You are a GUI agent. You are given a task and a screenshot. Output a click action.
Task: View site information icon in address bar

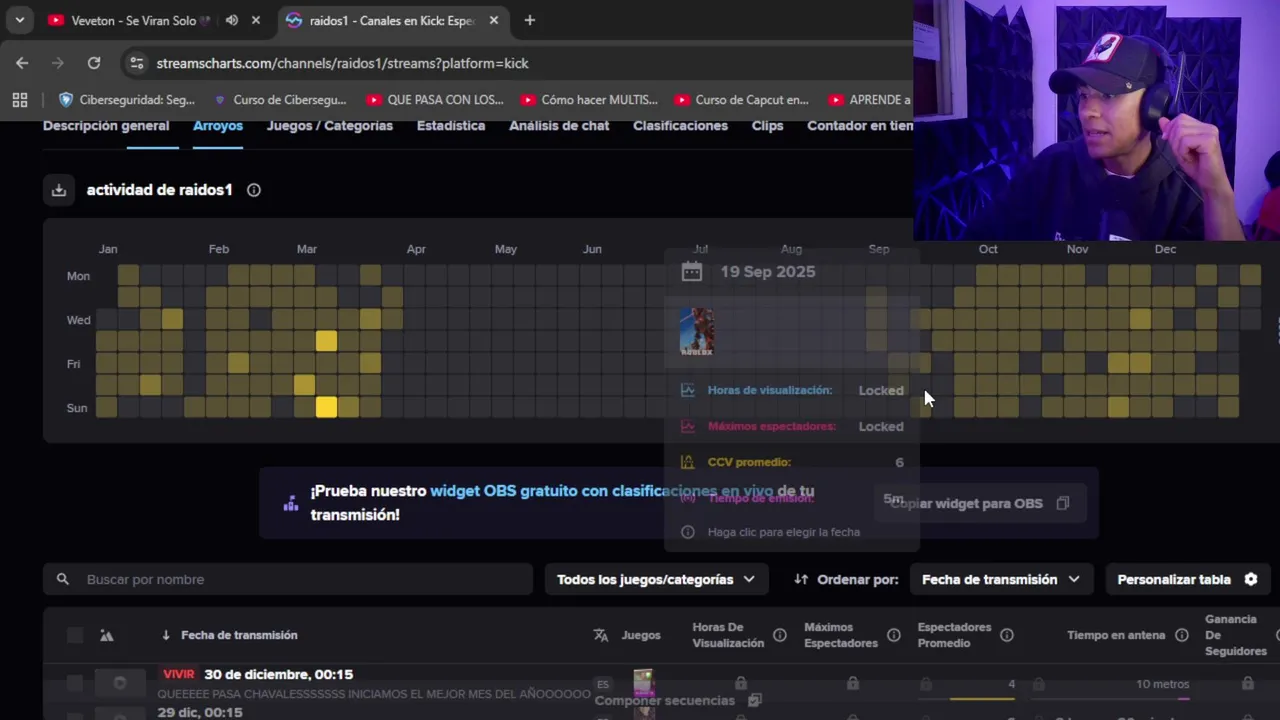point(136,63)
